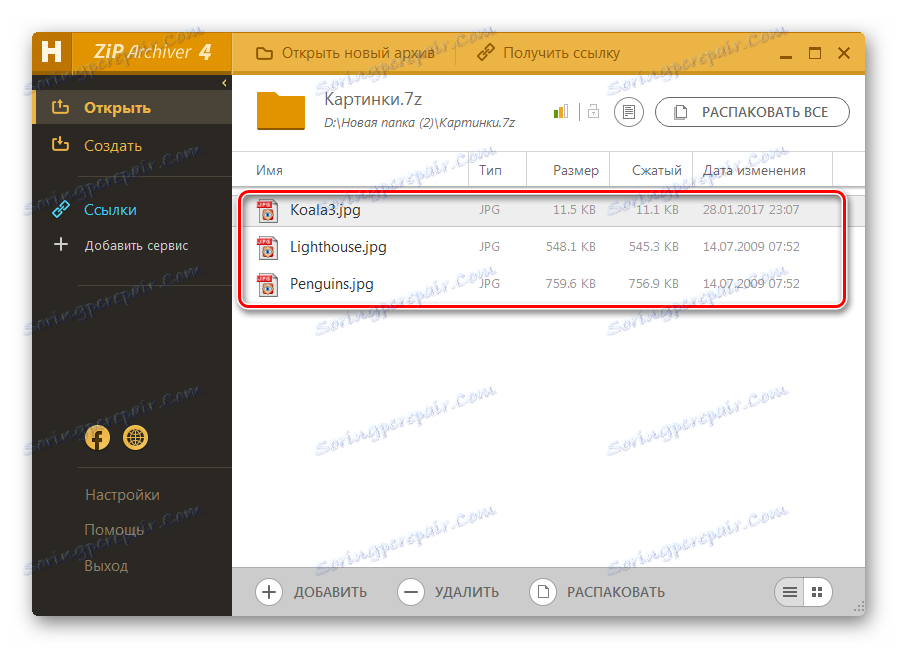Click the link icon beside Получить ссылку
This screenshot has width=898, height=649.
coord(486,53)
